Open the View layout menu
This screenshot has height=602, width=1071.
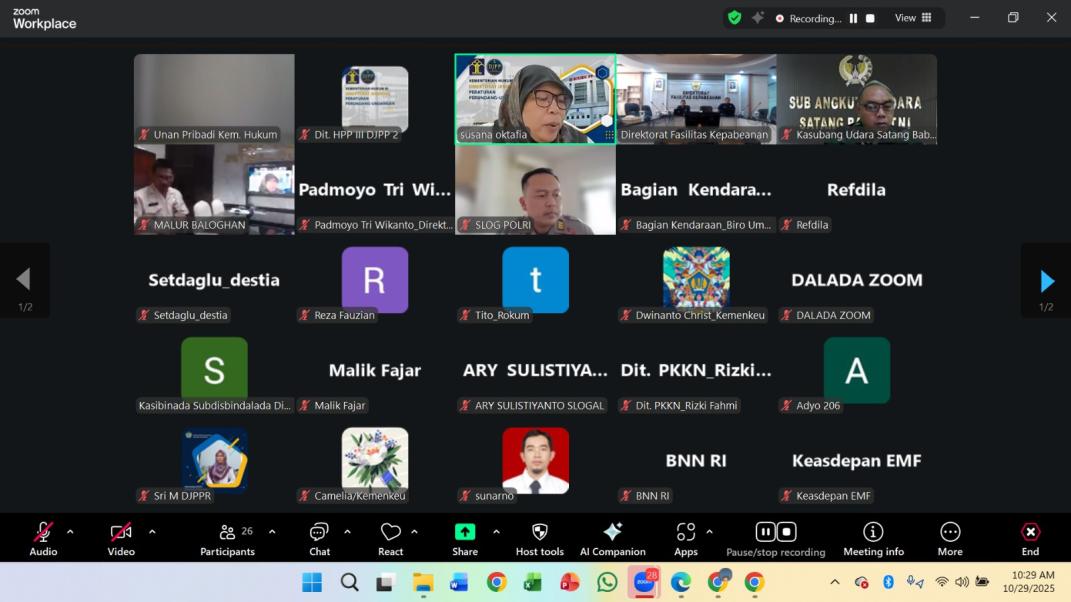pyautogui.click(x=912, y=18)
